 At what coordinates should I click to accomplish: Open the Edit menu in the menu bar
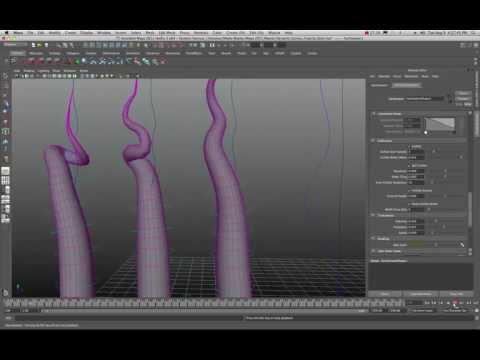point(41,33)
